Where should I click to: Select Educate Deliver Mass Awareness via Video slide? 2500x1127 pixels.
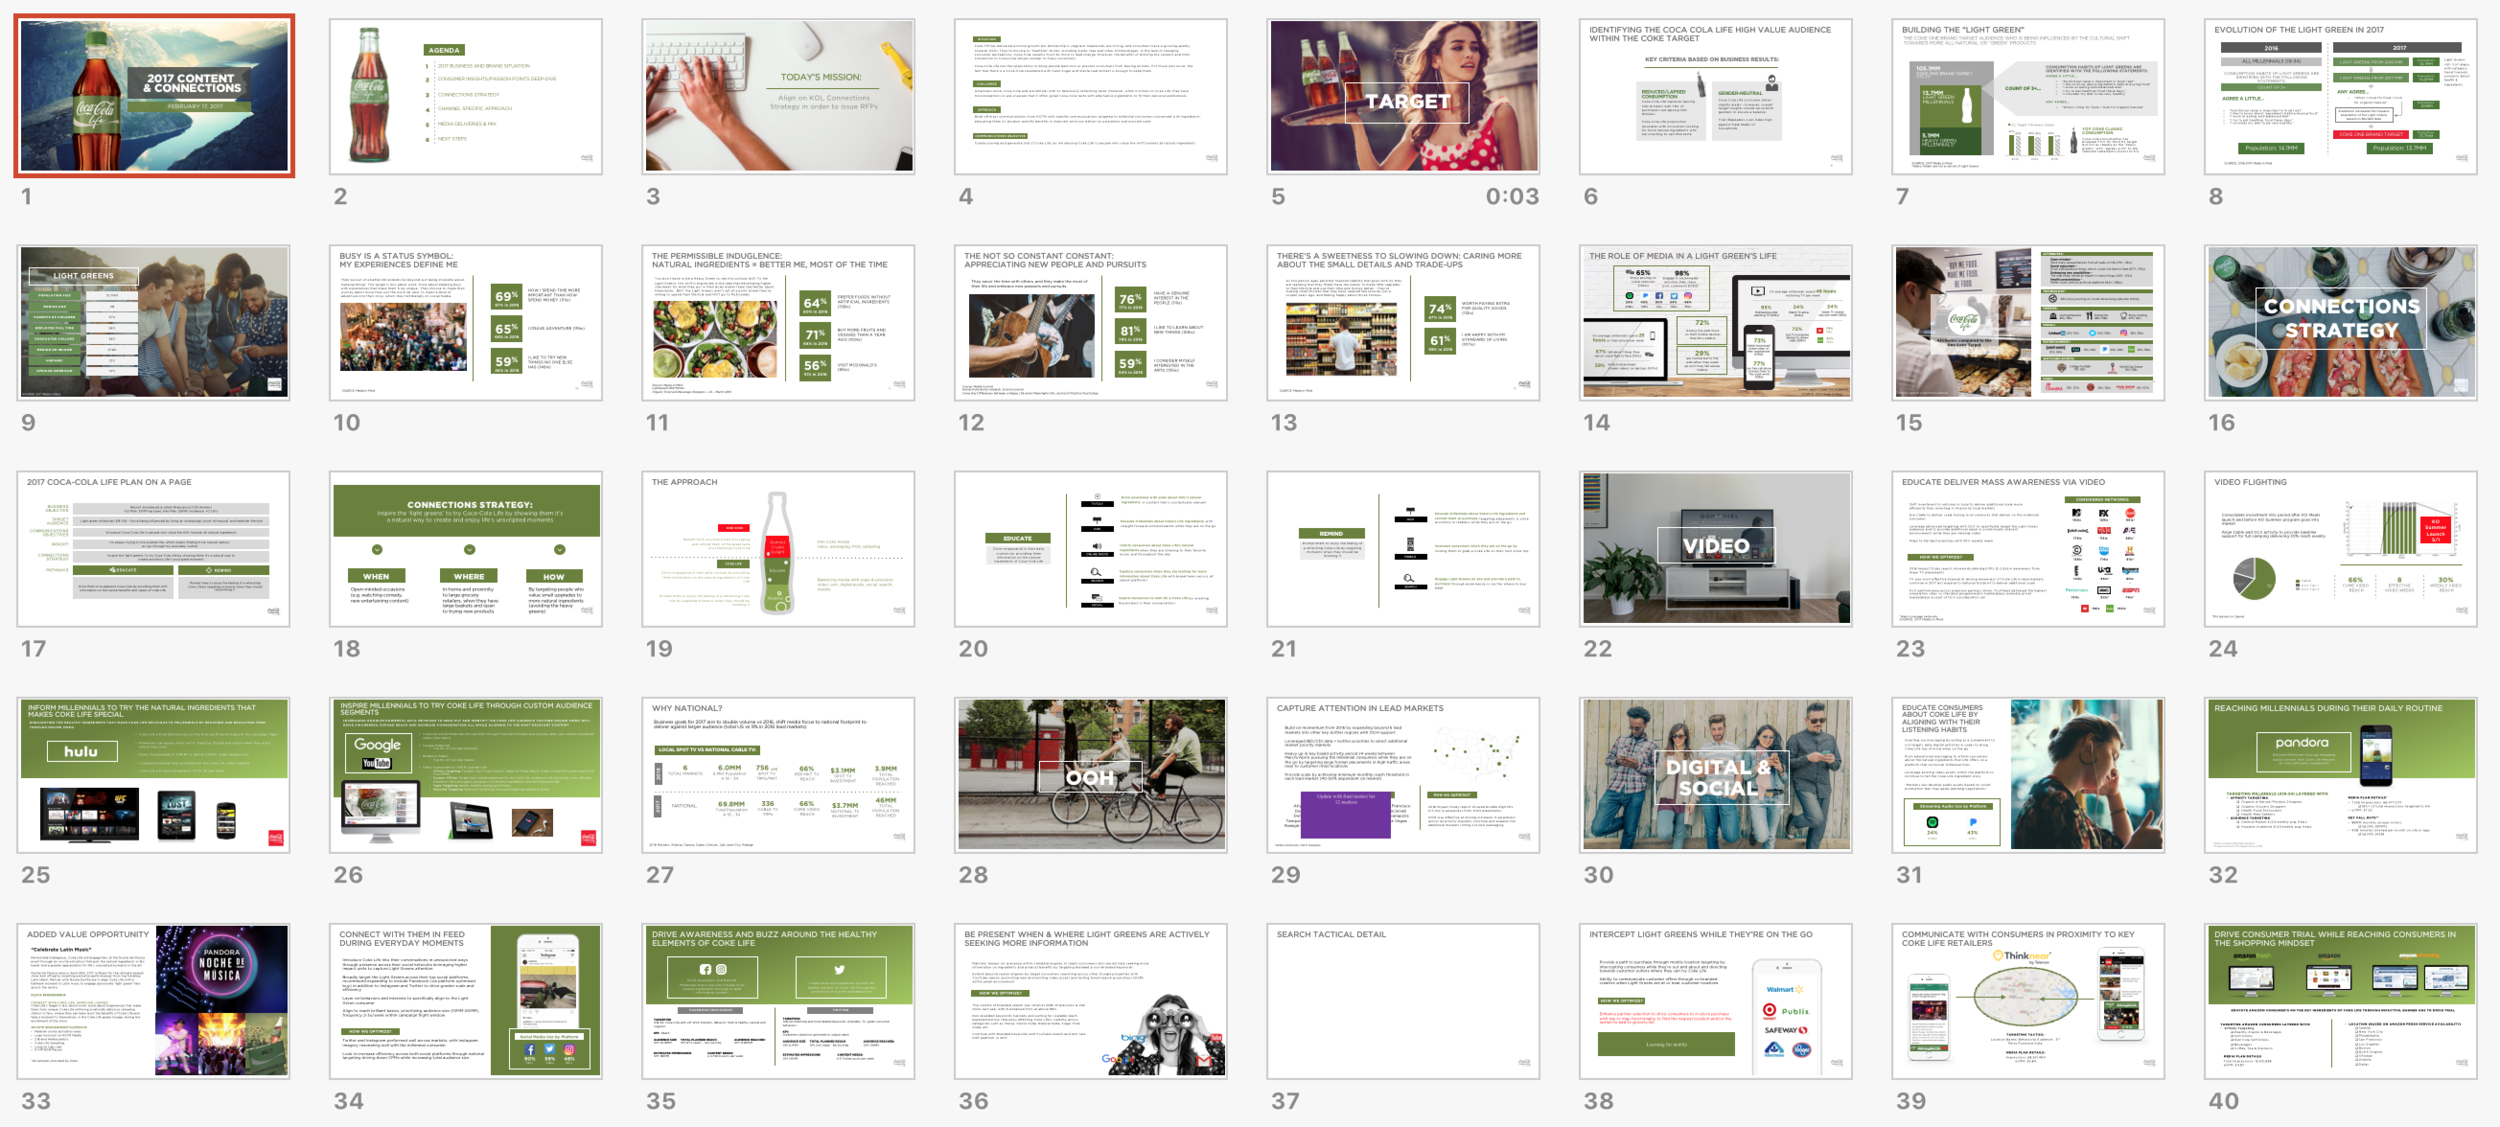click(2028, 549)
